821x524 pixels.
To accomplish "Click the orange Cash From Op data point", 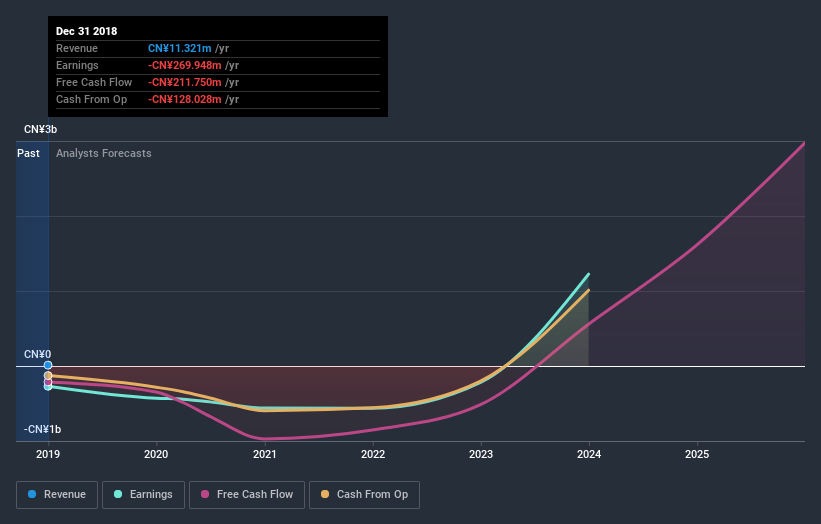I will click(48, 375).
